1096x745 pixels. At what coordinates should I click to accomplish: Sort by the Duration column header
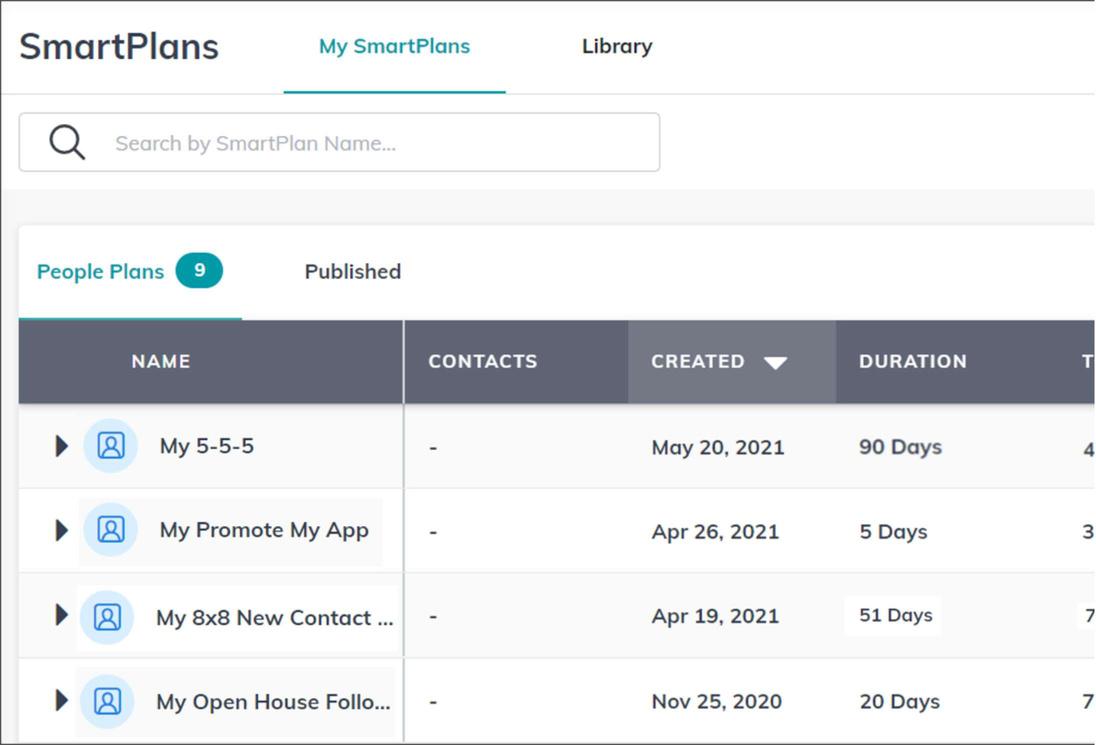[912, 362]
